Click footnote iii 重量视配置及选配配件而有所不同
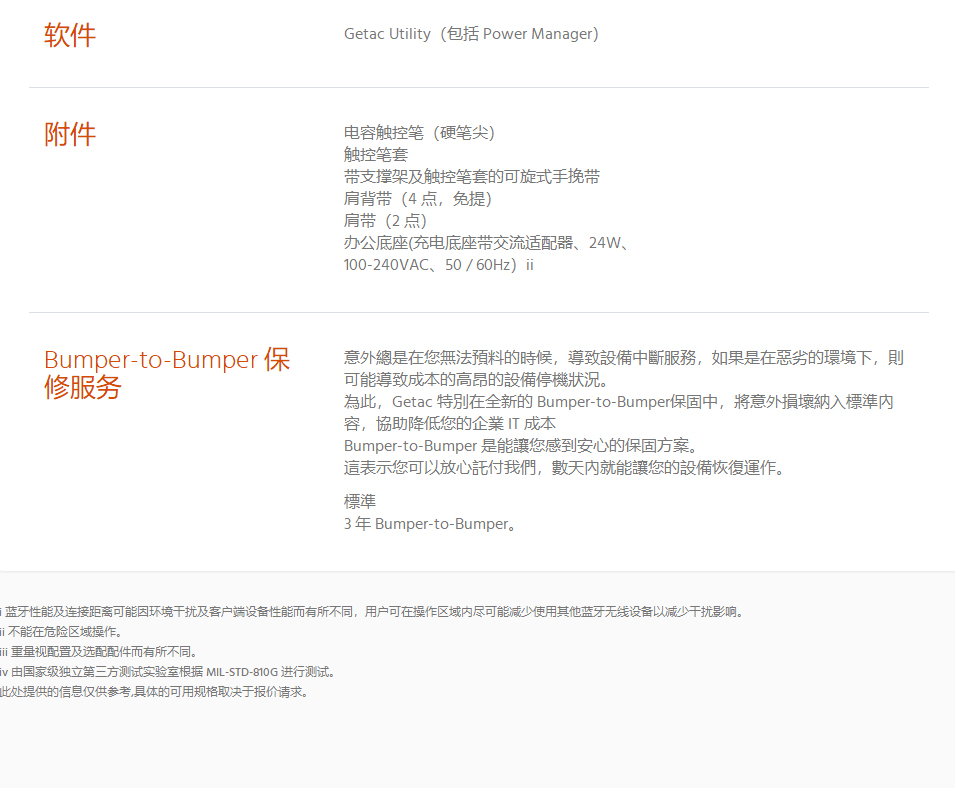The width and height of the screenshot is (955, 788). pos(99,652)
